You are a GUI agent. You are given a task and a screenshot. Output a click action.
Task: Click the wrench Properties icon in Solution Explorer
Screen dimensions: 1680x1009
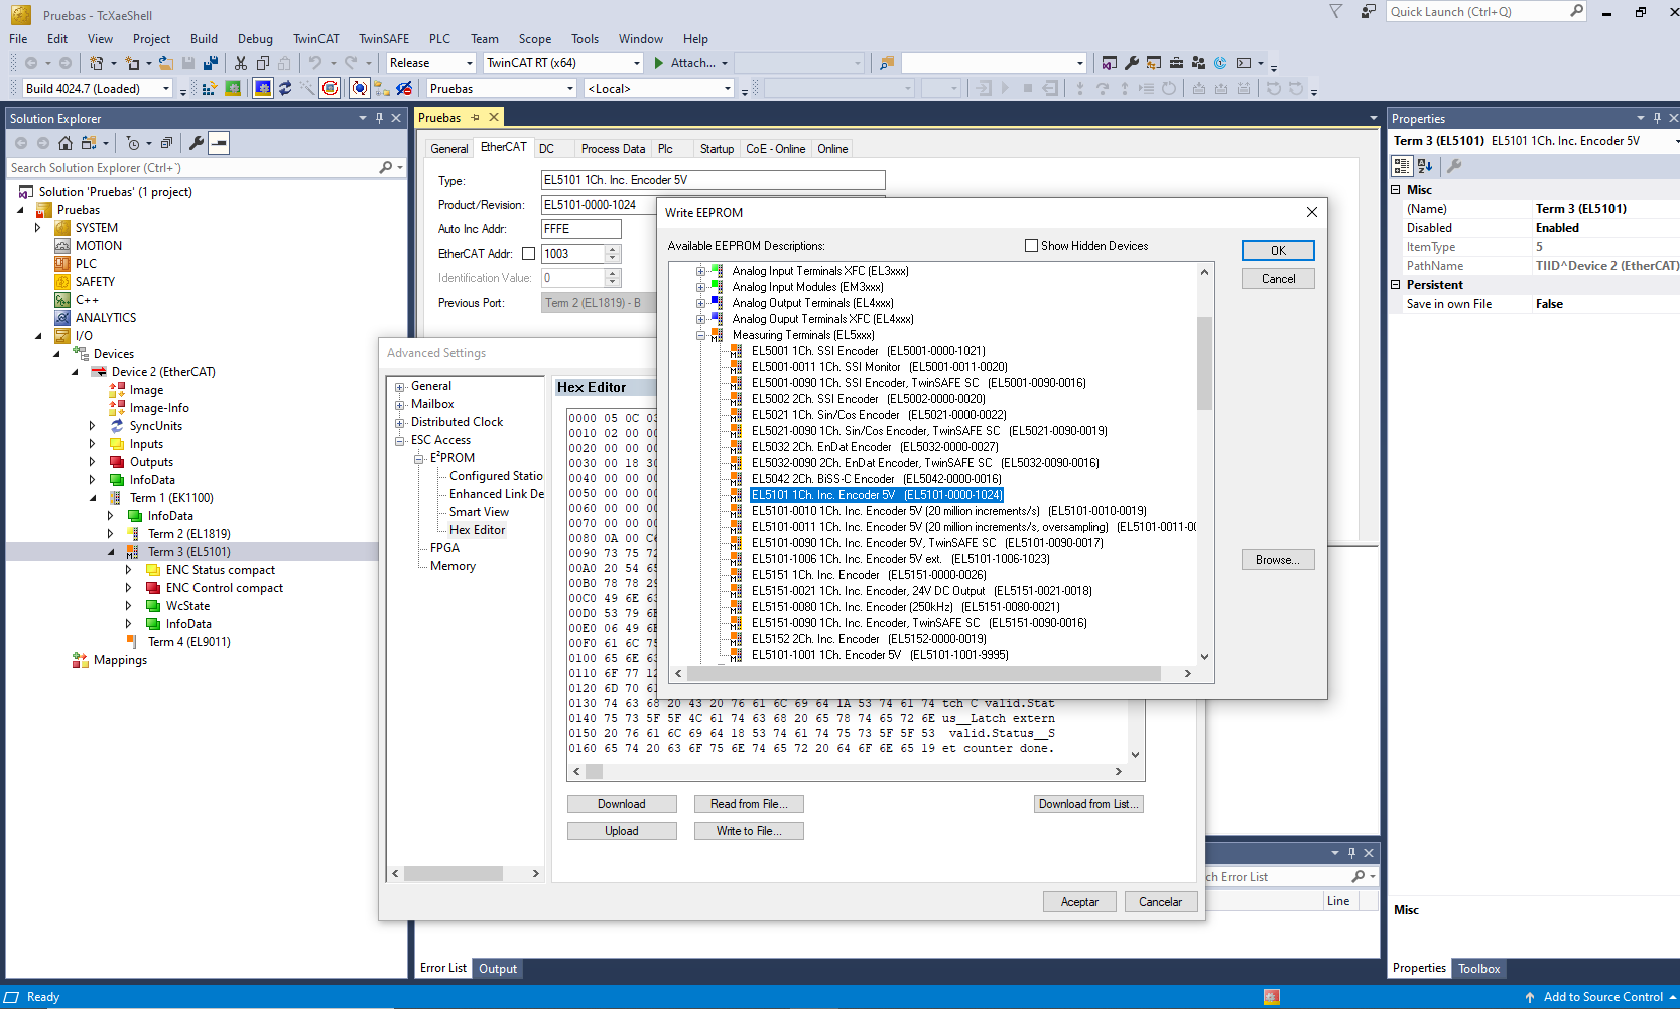point(197,143)
